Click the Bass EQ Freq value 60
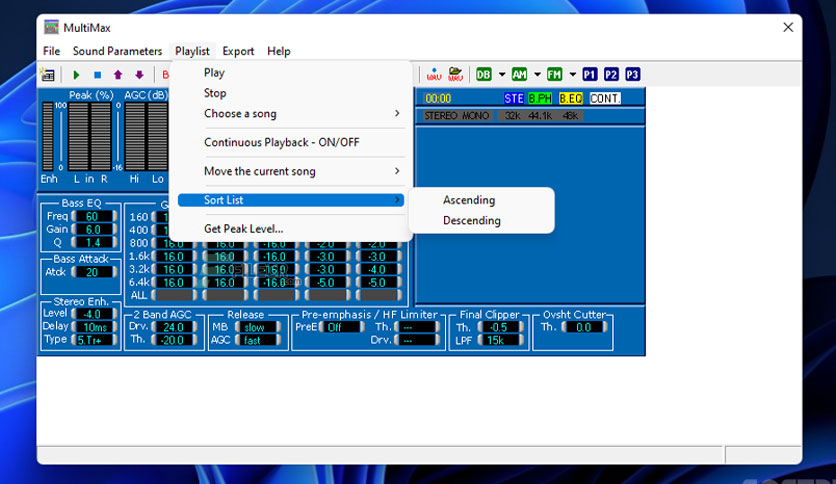Viewport: 836px width, 484px height. click(x=94, y=216)
